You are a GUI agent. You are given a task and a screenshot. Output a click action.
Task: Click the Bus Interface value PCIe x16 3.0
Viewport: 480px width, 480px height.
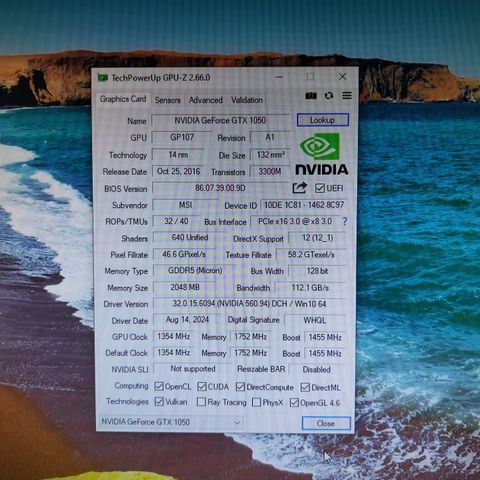pyautogui.click(x=295, y=221)
